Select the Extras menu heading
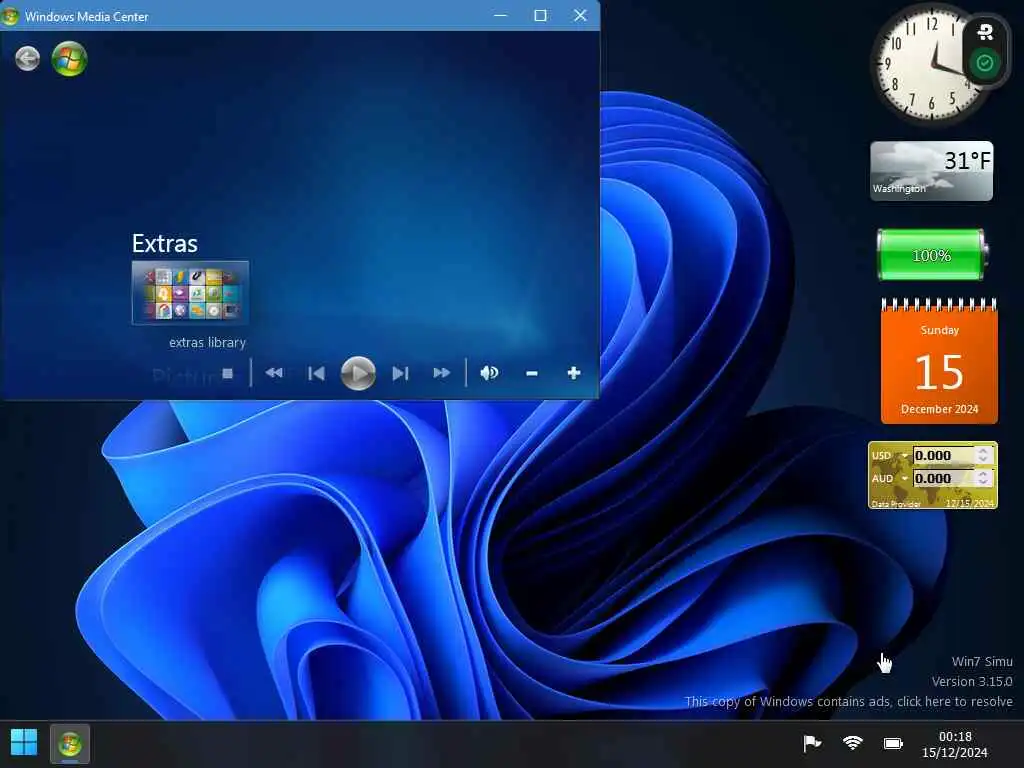The width and height of the screenshot is (1024, 768). (x=165, y=244)
